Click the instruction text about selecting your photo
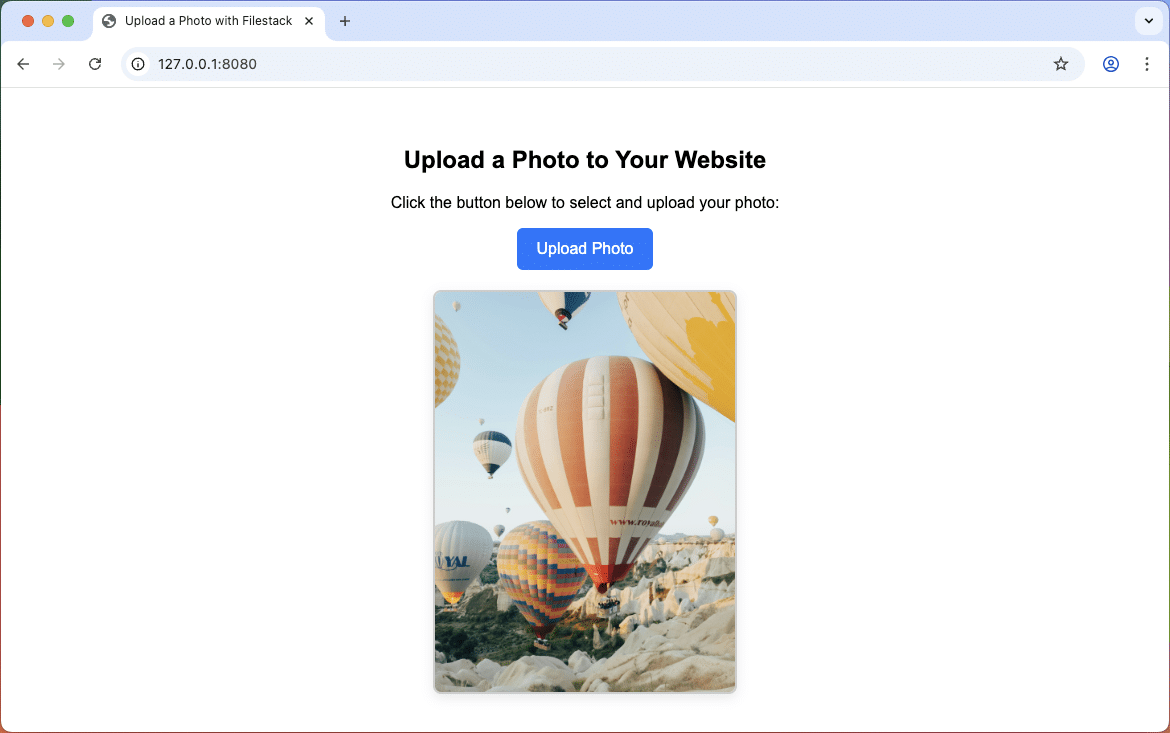The image size is (1170, 733). [x=584, y=202]
